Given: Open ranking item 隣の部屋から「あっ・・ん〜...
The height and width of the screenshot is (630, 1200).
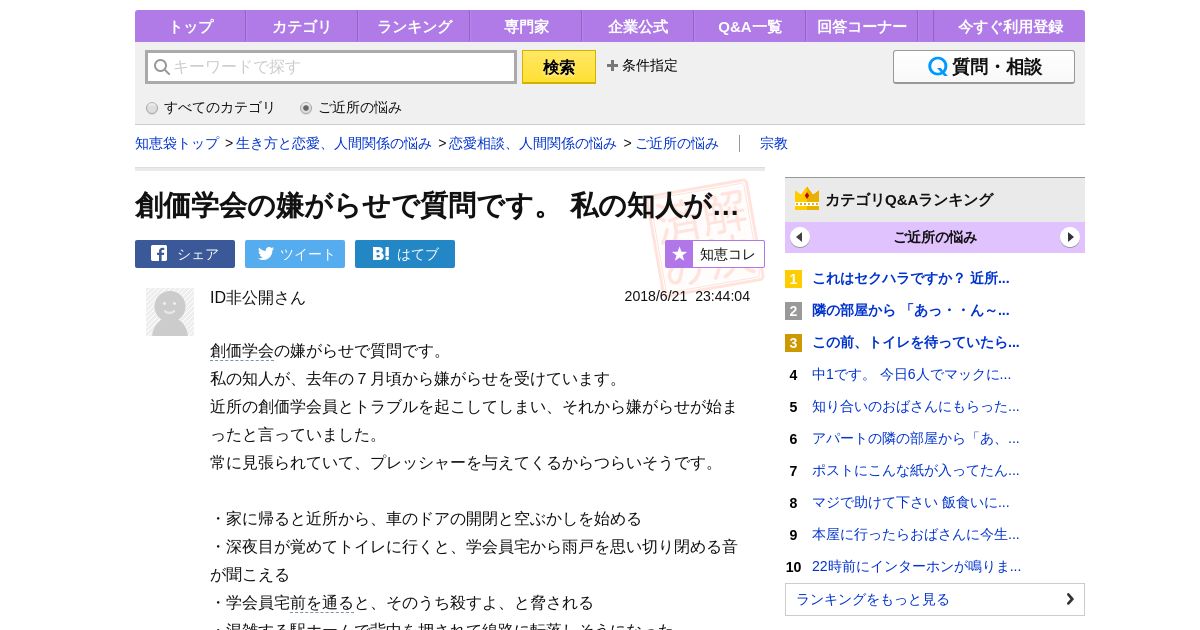Looking at the screenshot, I should (x=911, y=311).
